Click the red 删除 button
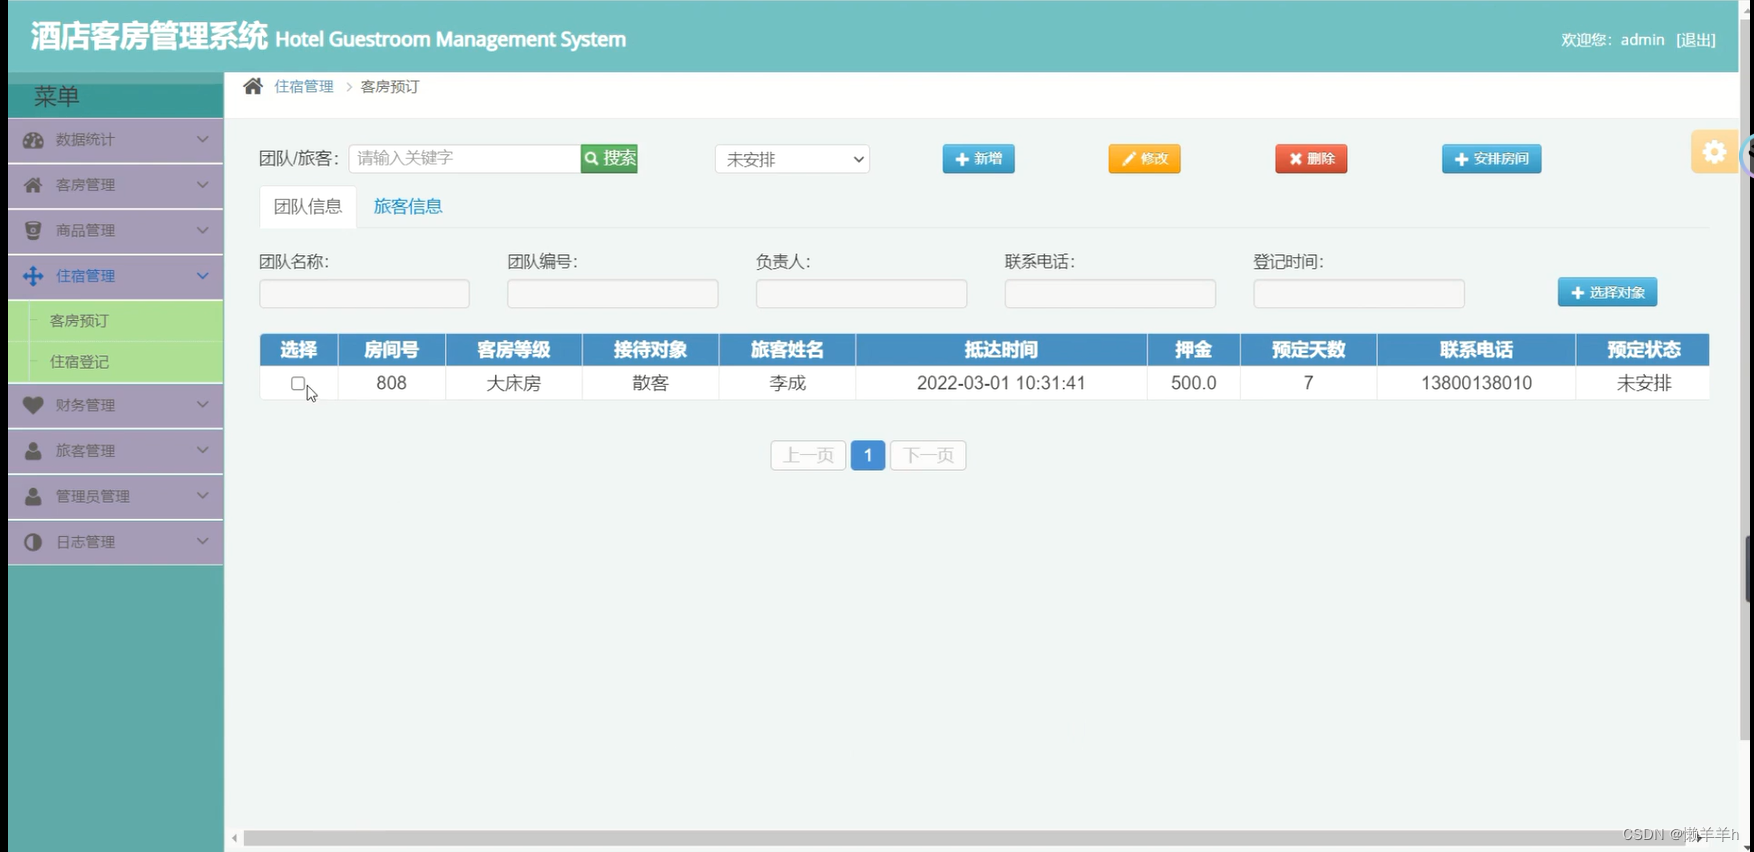The height and width of the screenshot is (852, 1754). coord(1311,159)
